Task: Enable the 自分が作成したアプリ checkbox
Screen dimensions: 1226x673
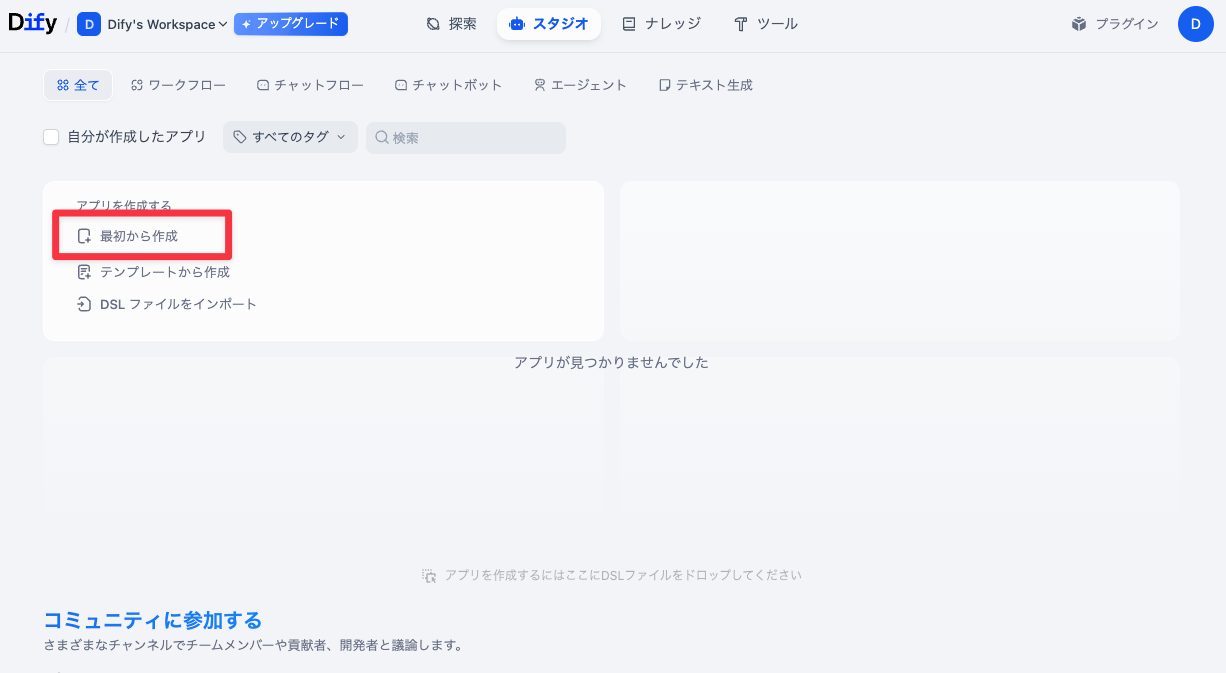Action: tap(51, 137)
